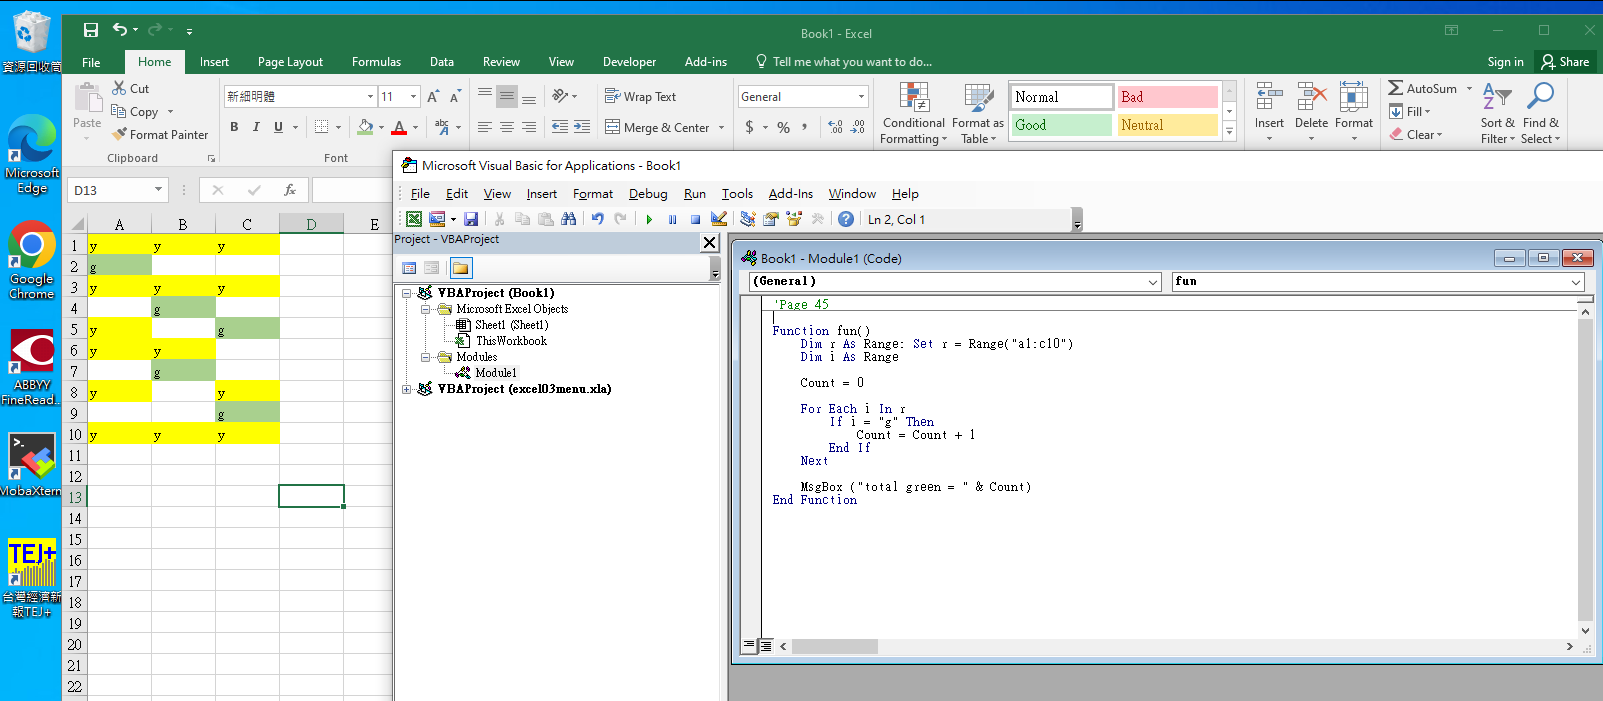The height and width of the screenshot is (701, 1603).
Task: Open the Project Explorer icon in toolbar
Action: [x=748, y=220]
